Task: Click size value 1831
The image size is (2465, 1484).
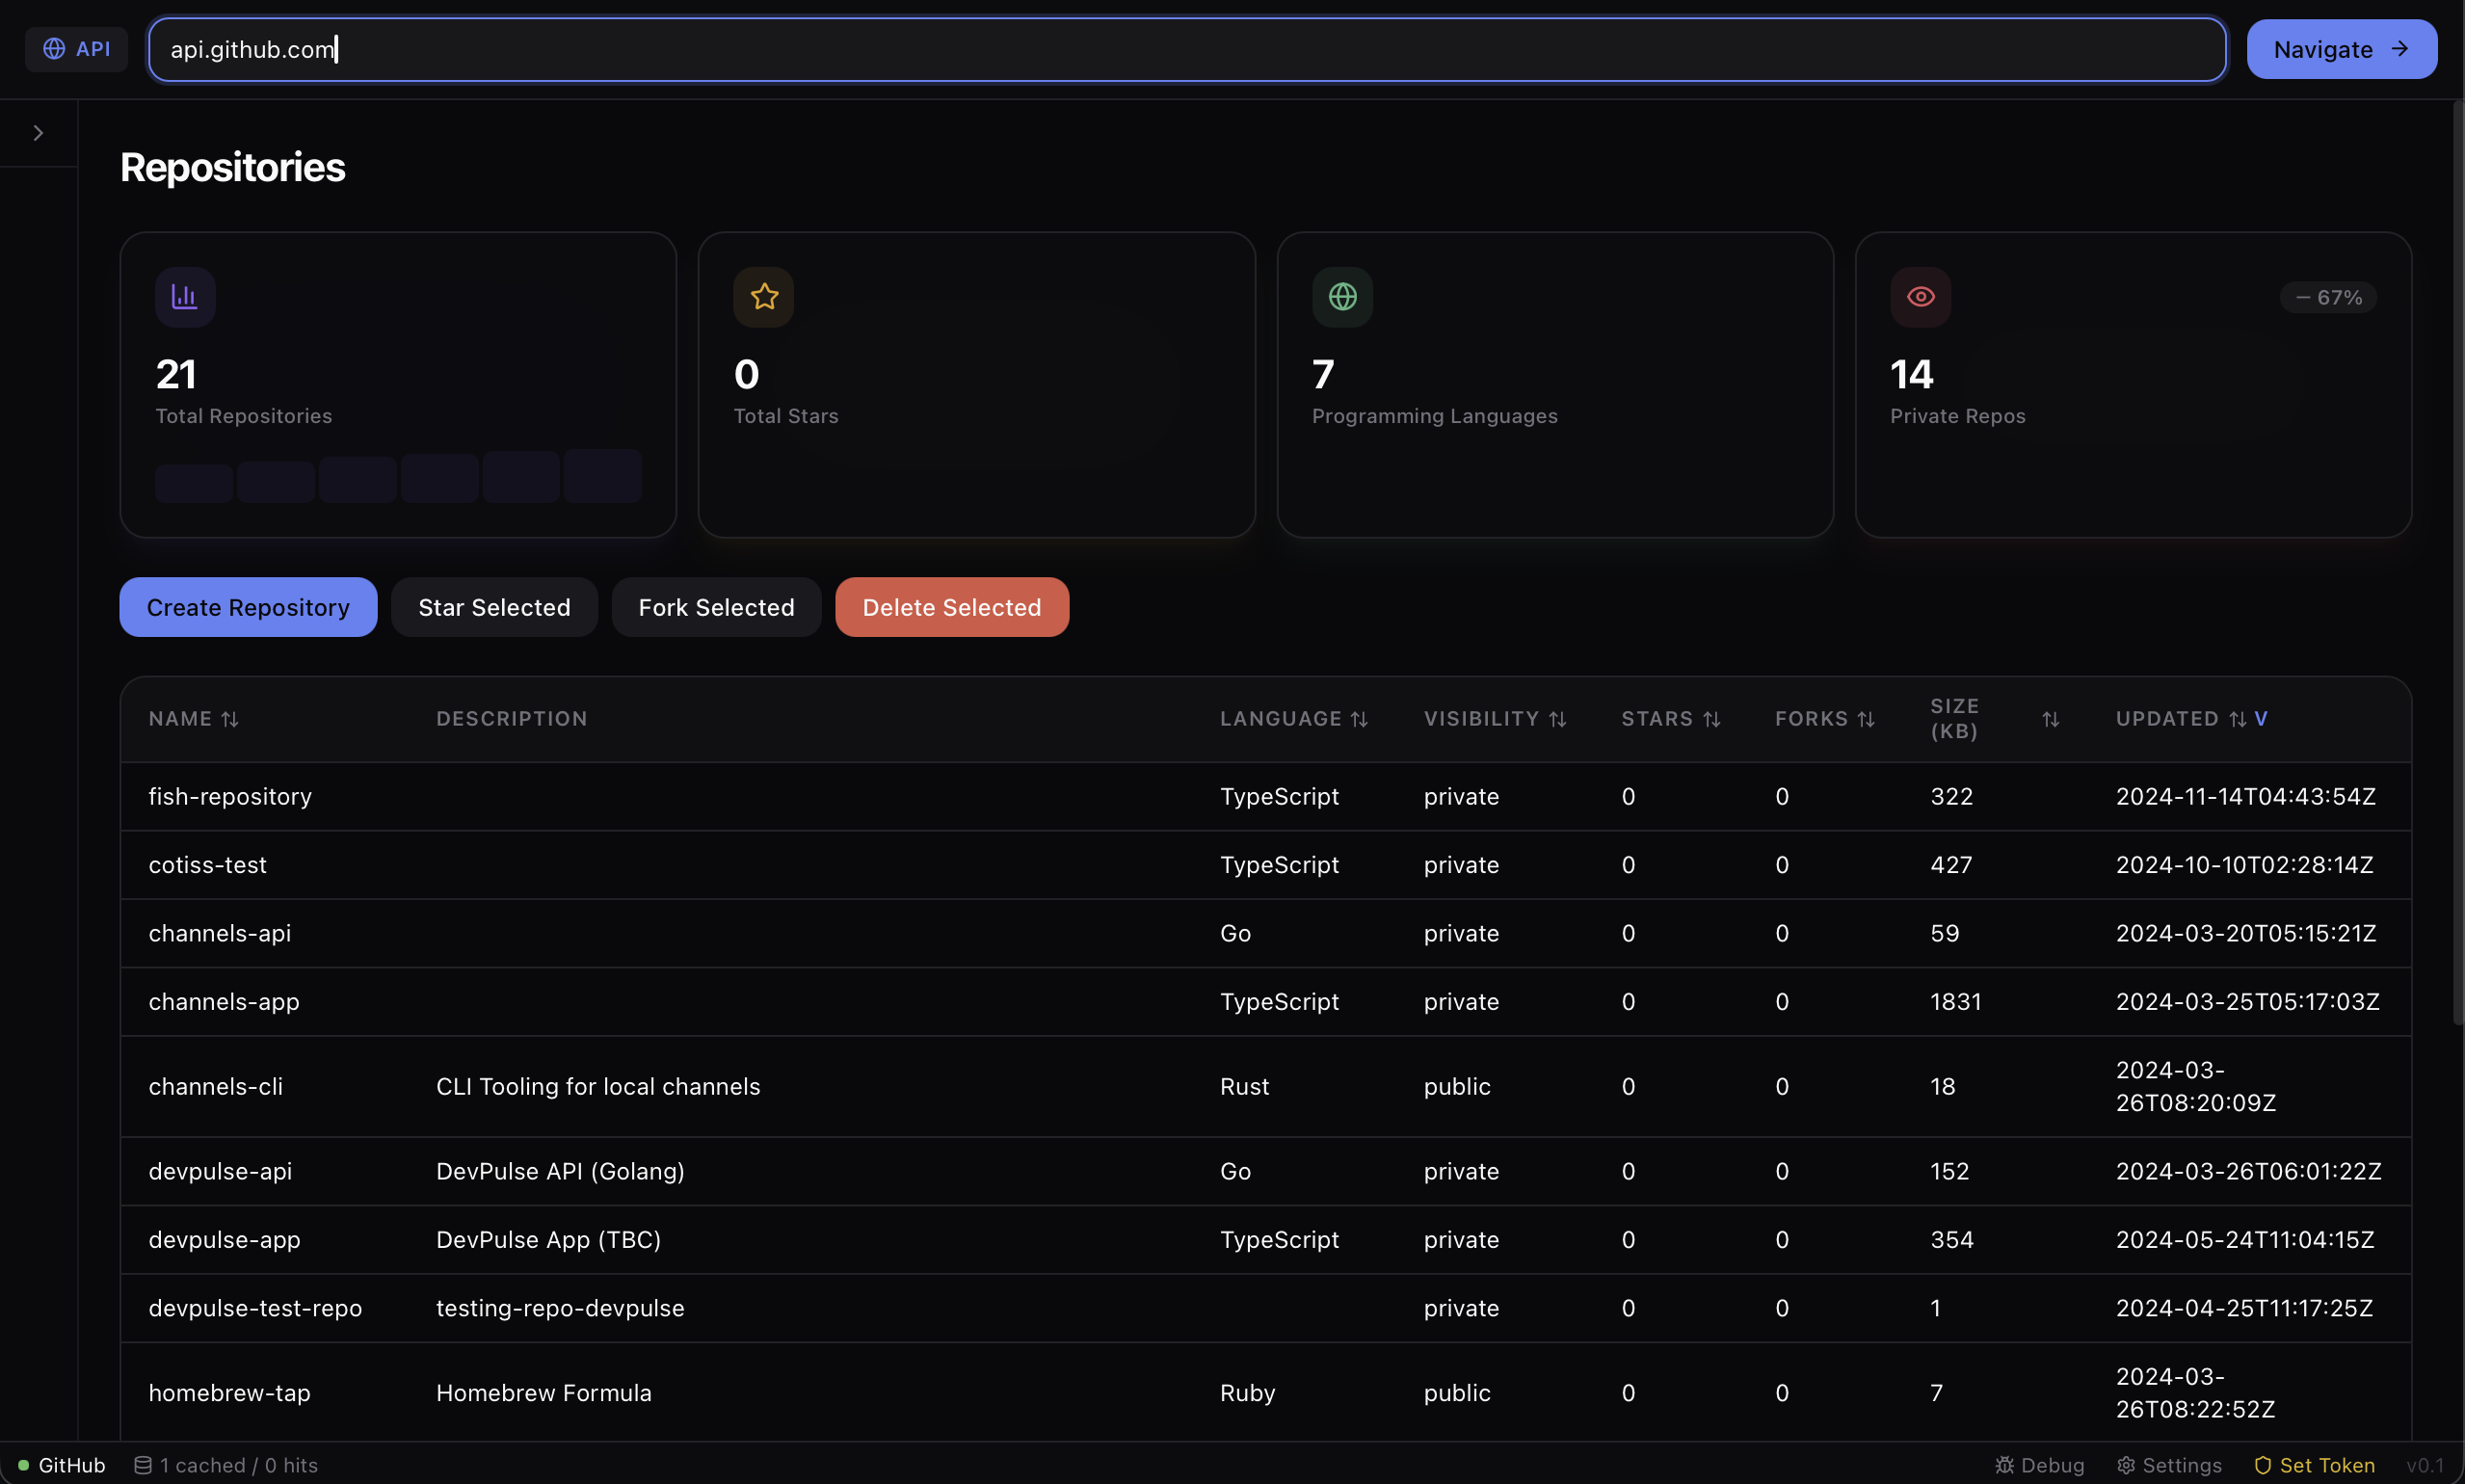Action: click(x=1955, y=1002)
